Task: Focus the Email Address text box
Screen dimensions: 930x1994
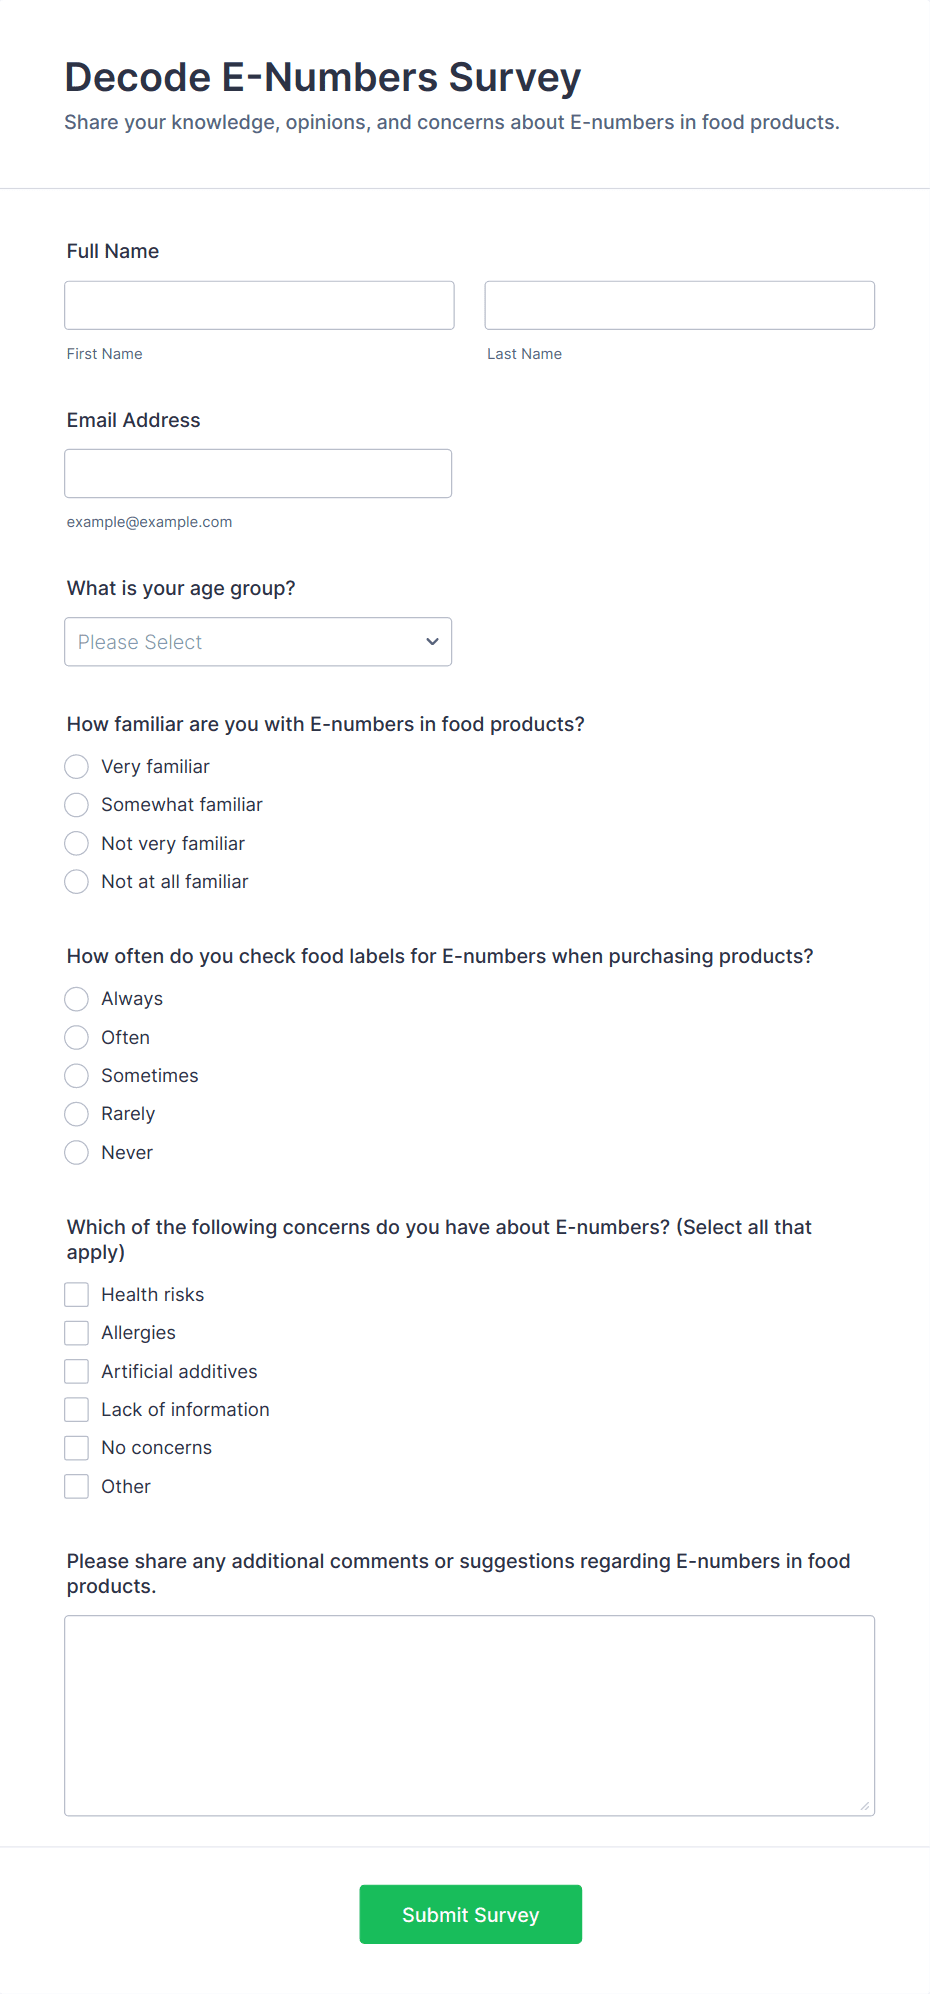Action: point(258,473)
